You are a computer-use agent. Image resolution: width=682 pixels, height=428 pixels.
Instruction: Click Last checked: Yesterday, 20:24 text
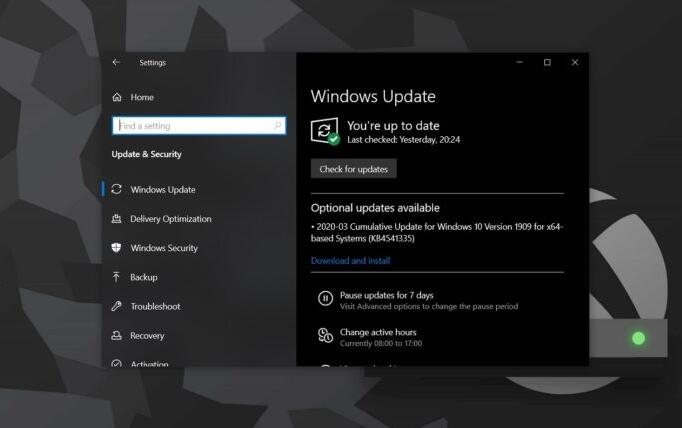coord(404,140)
